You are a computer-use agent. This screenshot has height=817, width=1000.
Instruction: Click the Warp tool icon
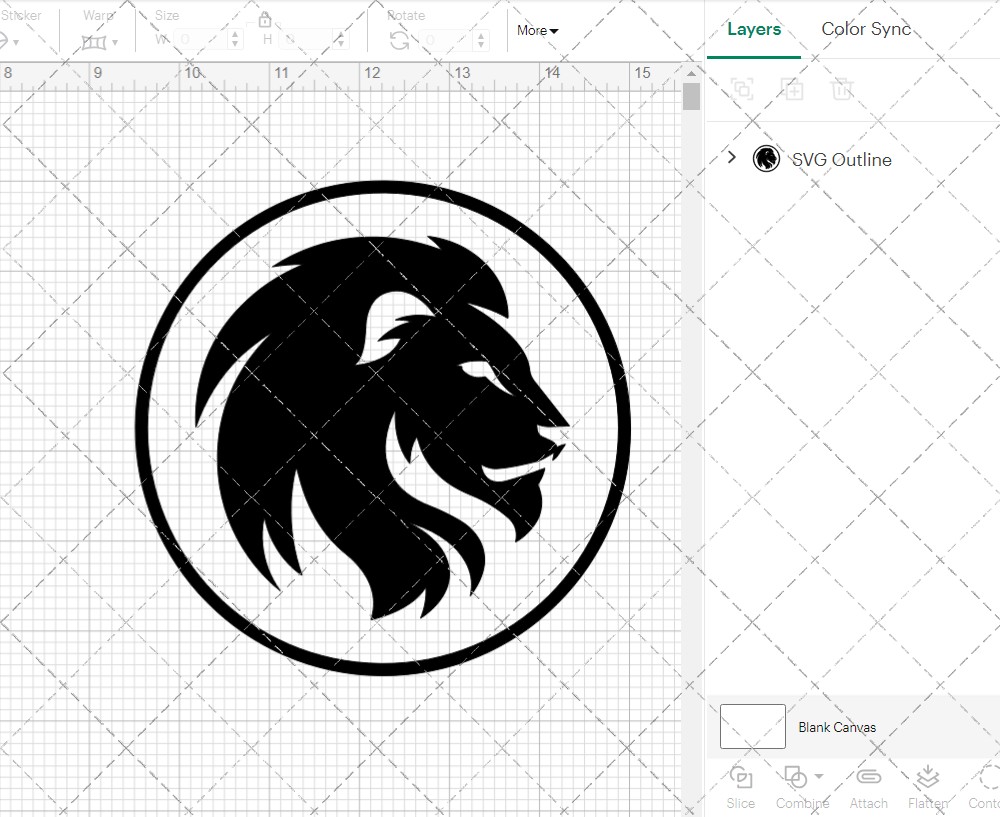tap(95, 42)
